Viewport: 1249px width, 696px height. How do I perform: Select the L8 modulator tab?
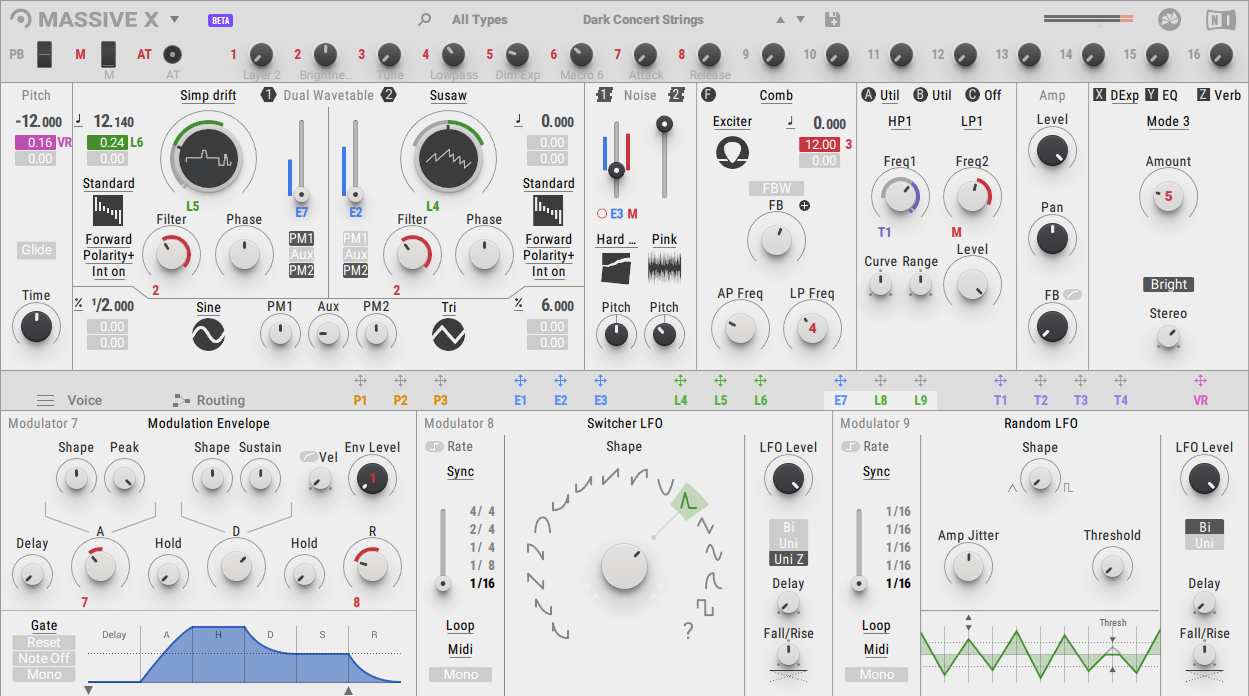[x=880, y=400]
